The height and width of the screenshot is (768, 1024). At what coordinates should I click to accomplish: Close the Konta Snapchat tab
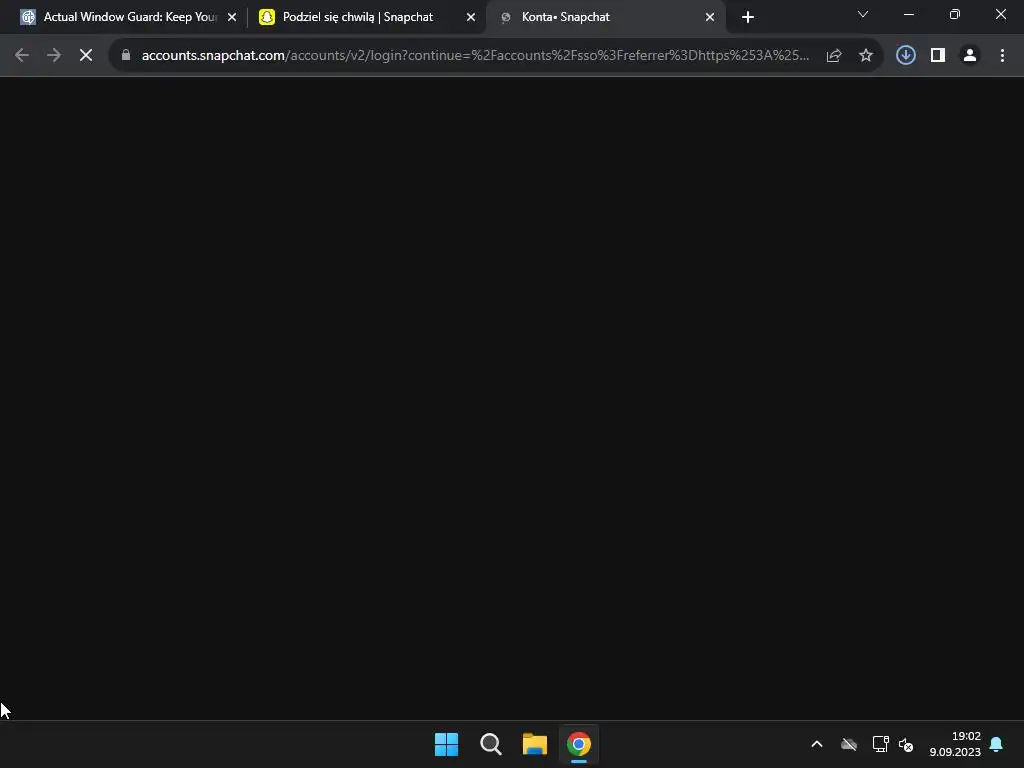(x=710, y=17)
